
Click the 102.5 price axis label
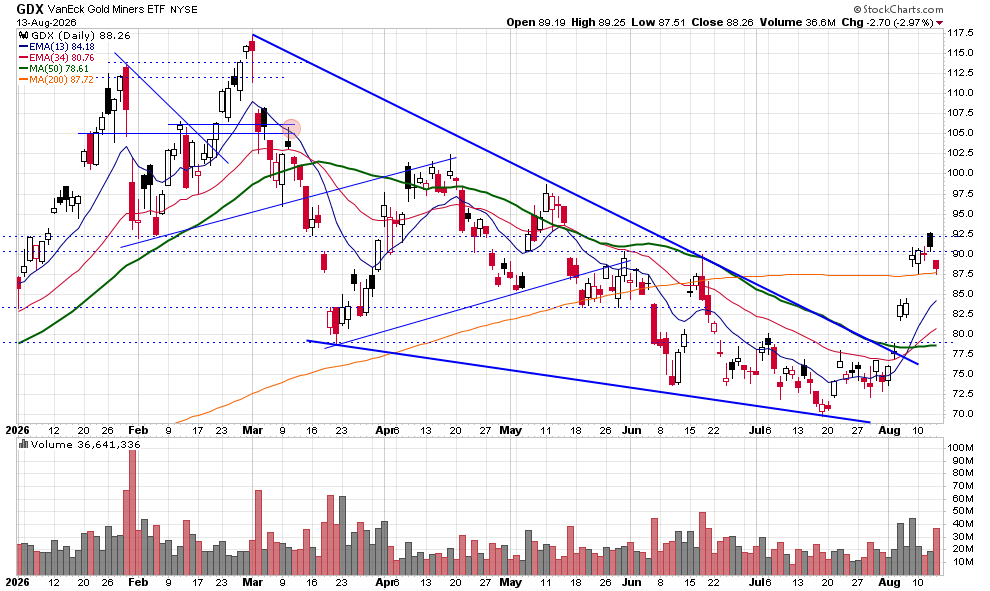click(x=960, y=153)
